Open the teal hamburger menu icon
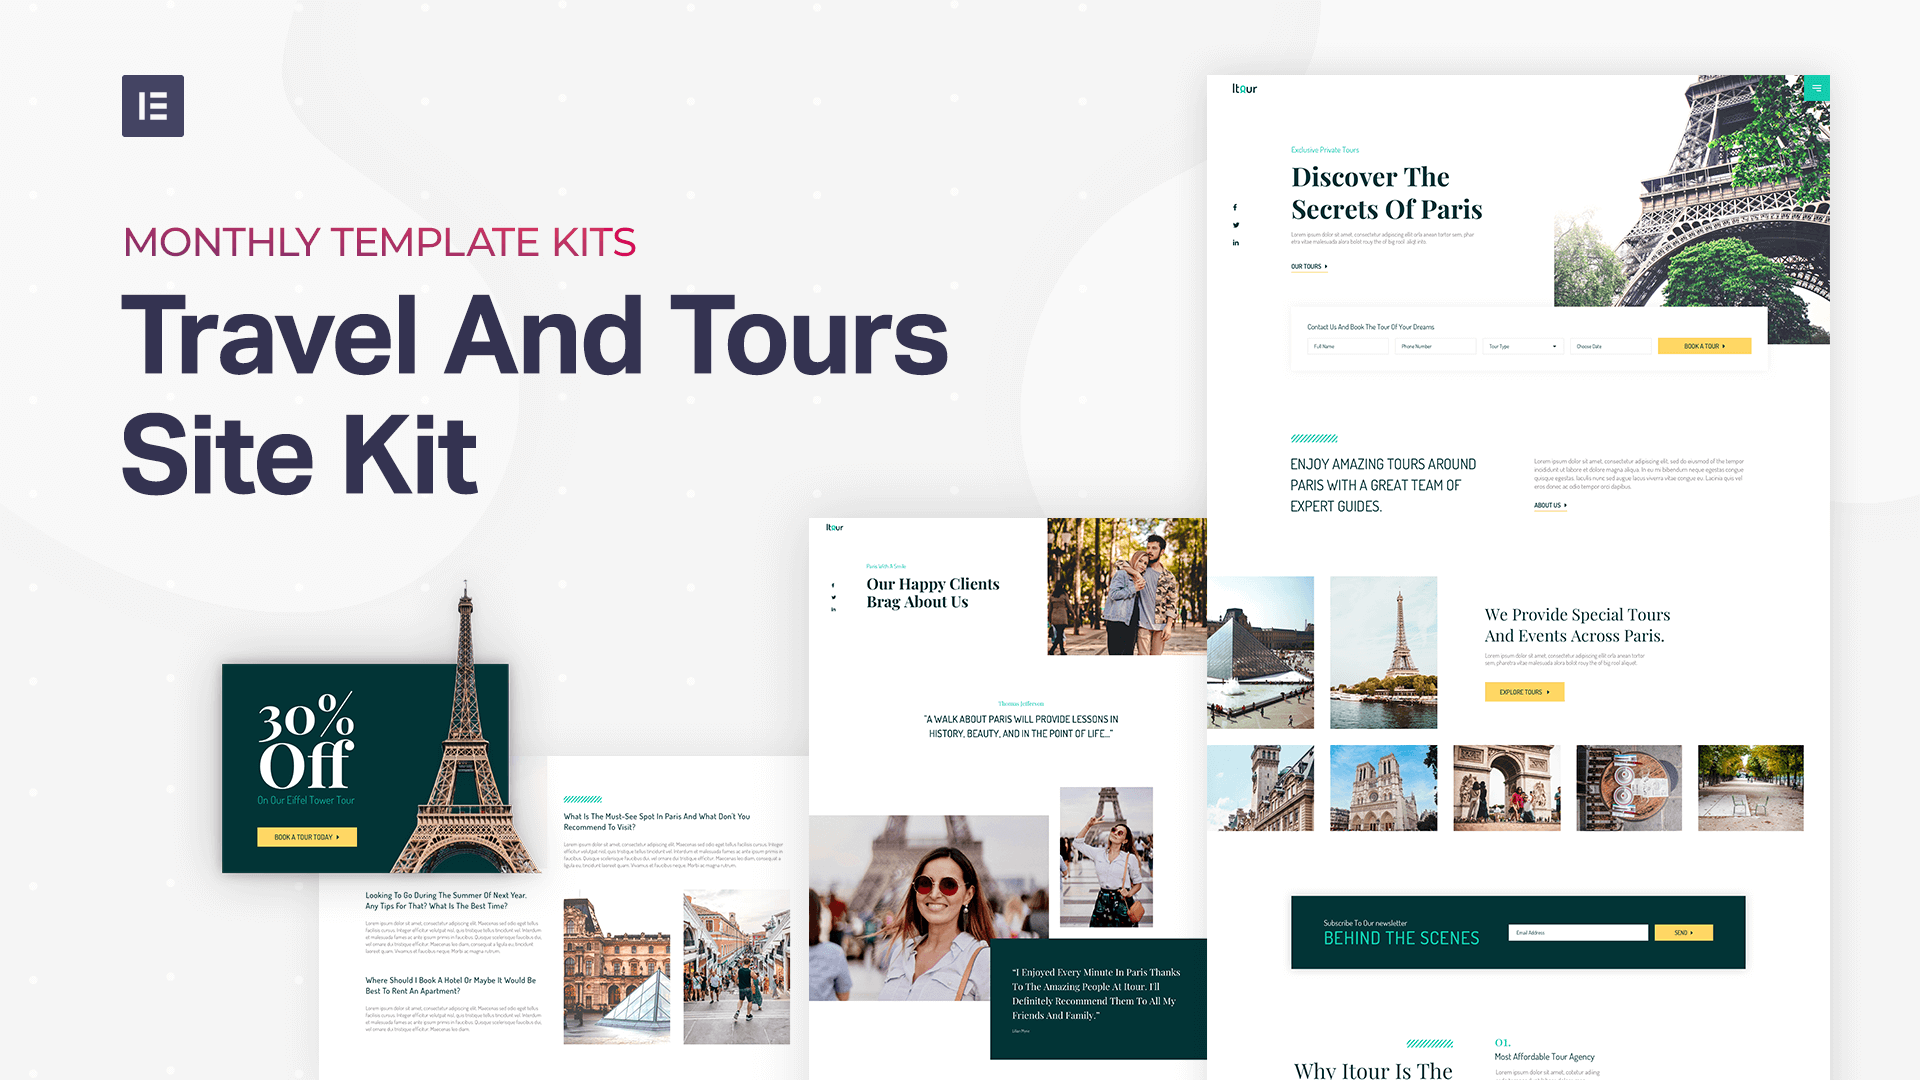The height and width of the screenshot is (1080, 1920). [x=1817, y=88]
